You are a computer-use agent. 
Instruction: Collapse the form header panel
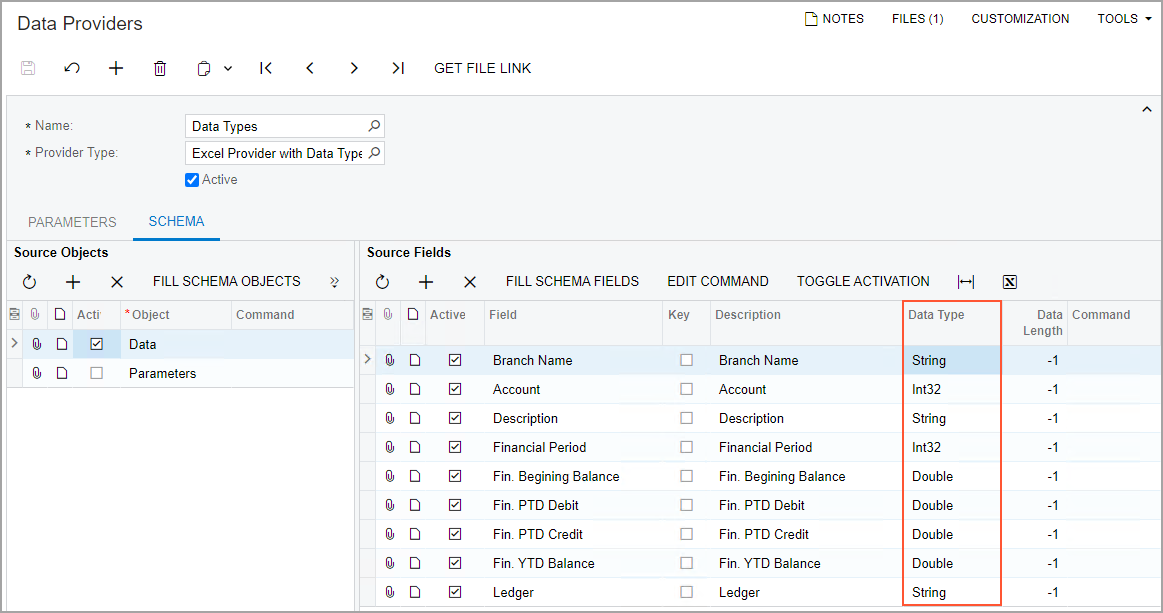click(x=1147, y=109)
